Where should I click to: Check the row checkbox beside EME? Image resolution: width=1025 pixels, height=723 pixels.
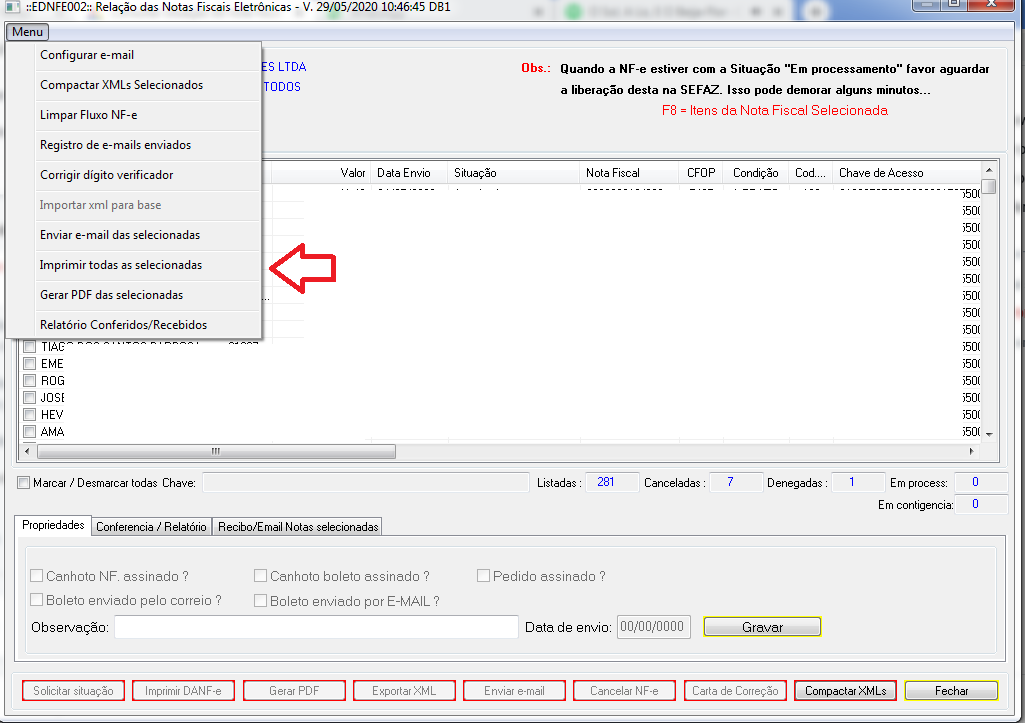(x=30, y=364)
